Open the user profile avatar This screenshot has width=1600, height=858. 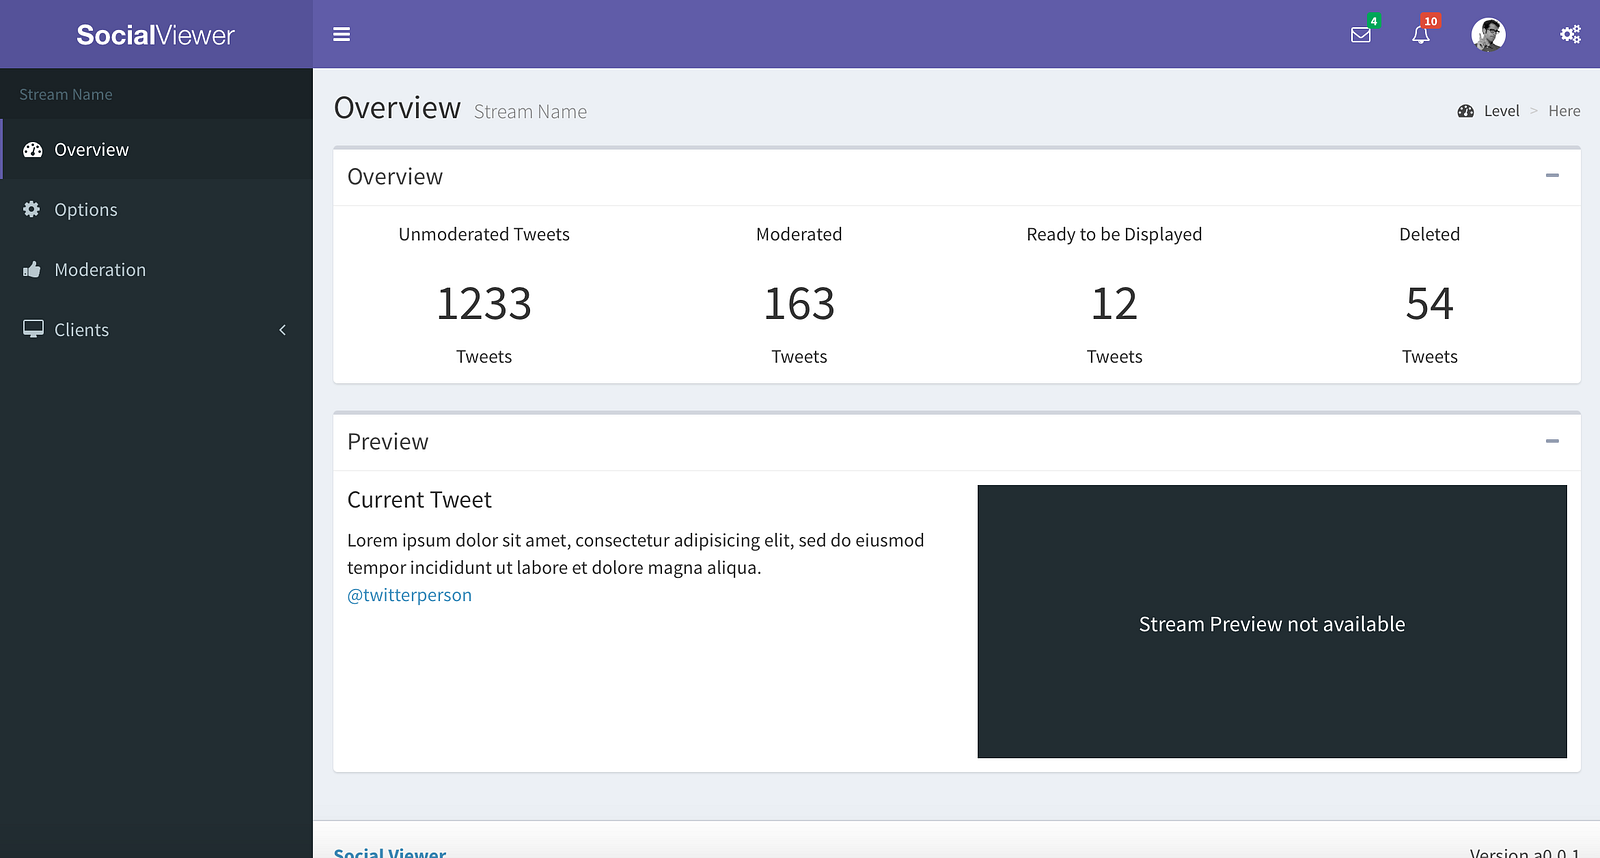pos(1488,34)
